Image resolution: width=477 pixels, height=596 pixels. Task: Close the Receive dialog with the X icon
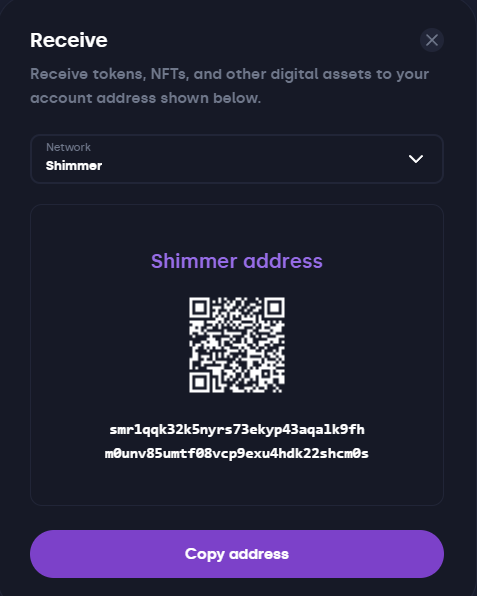(x=431, y=40)
